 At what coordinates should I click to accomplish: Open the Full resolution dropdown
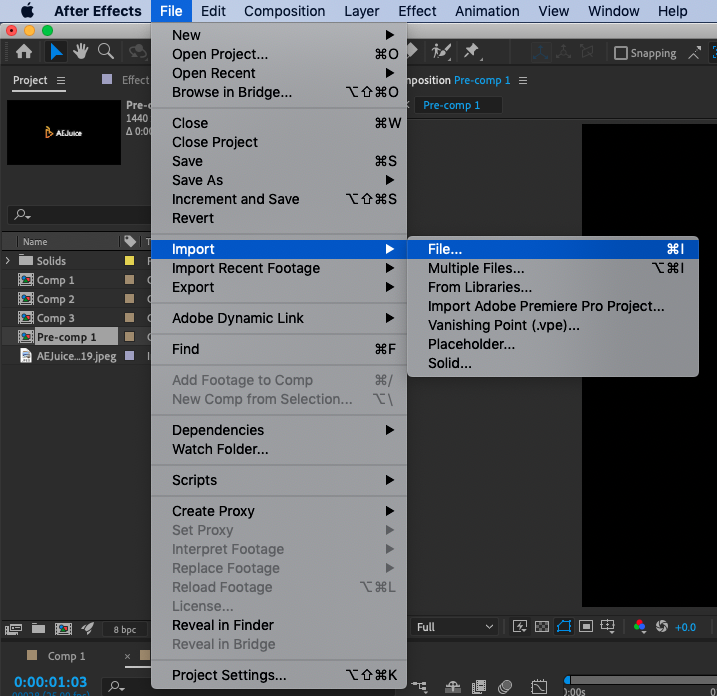[455, 627]
